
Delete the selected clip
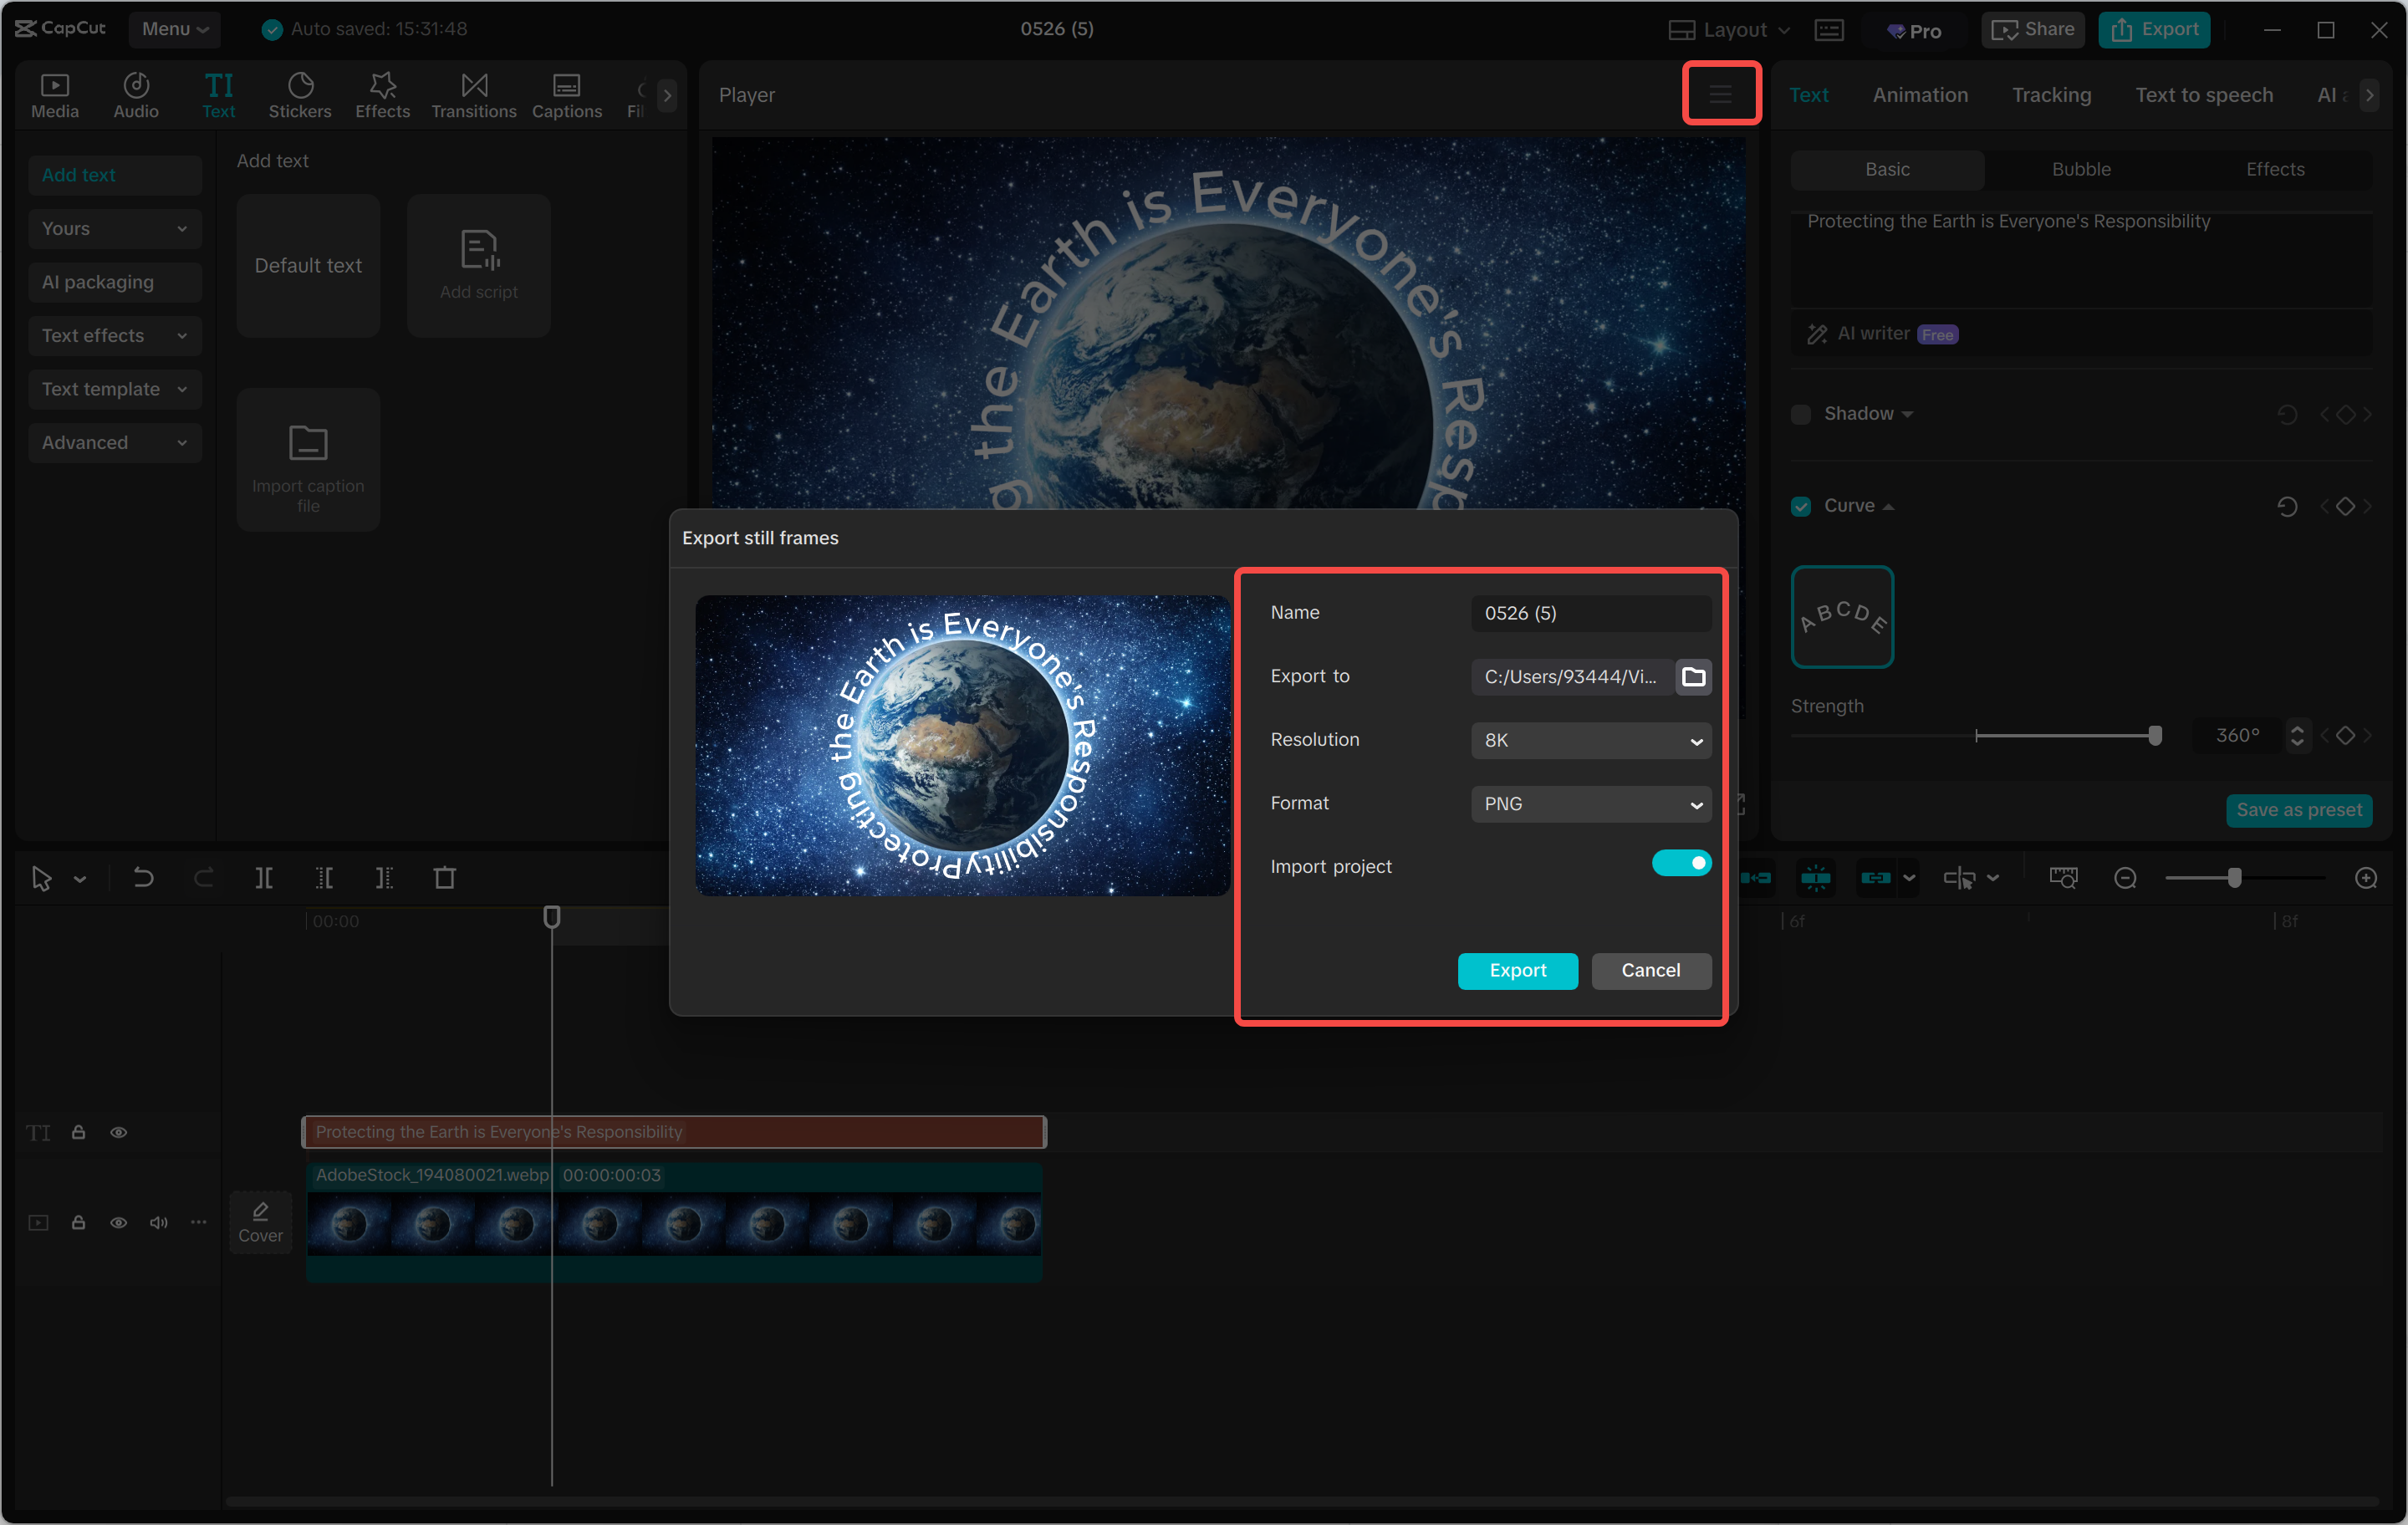pyautogui.click(x=446, y=878)
